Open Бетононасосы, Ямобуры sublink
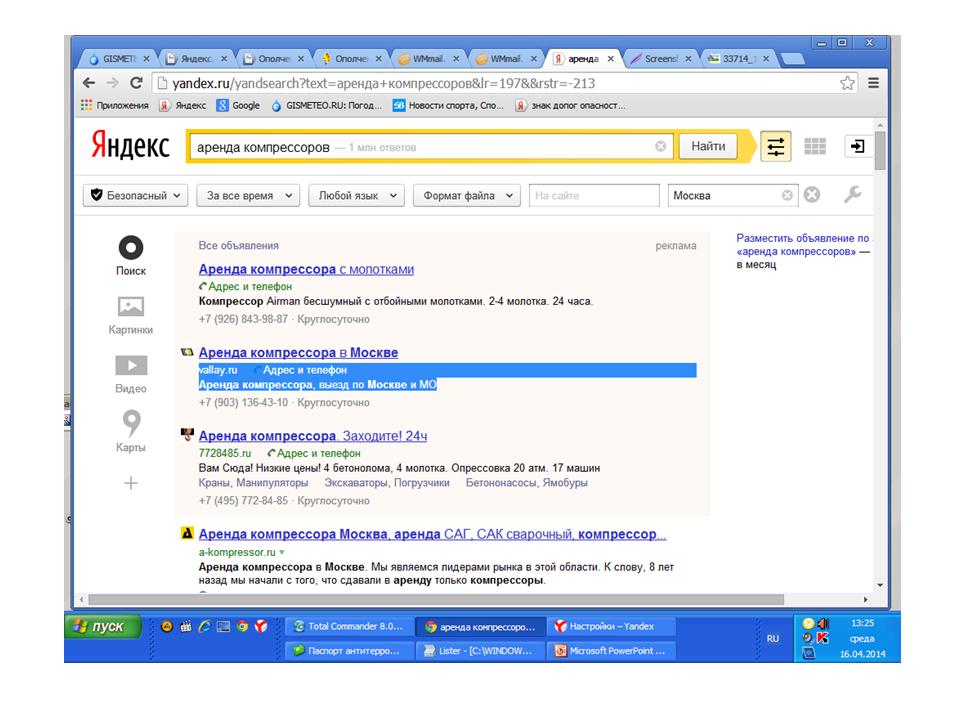 click(x=527, y=482)
